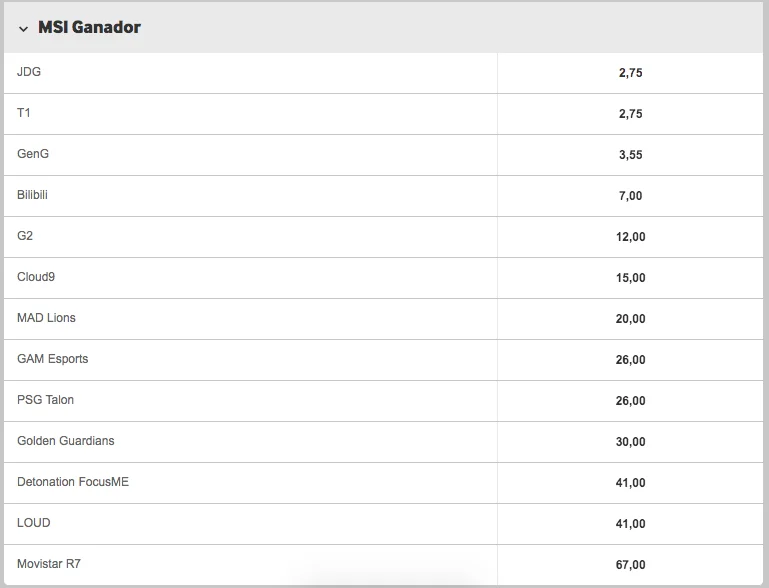Choose LOUD odds 41,00

[630, 524]
